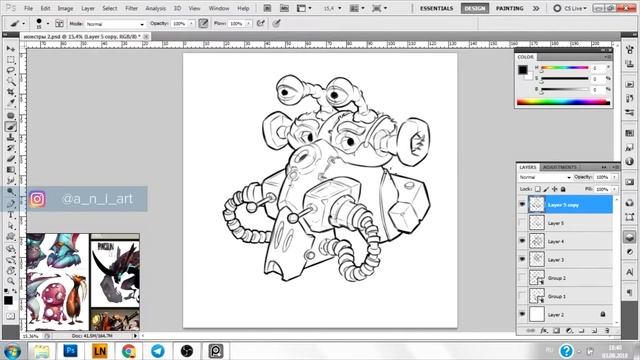Open CS Live button
640x360 pixels.
(571, 8)
